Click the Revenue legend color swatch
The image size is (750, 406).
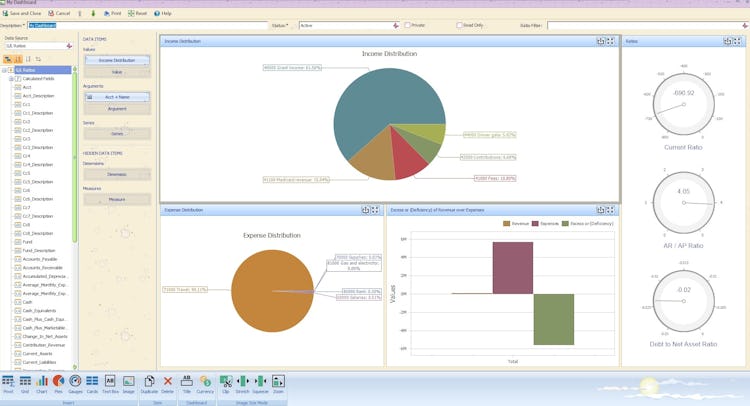(x=506, y=224)
